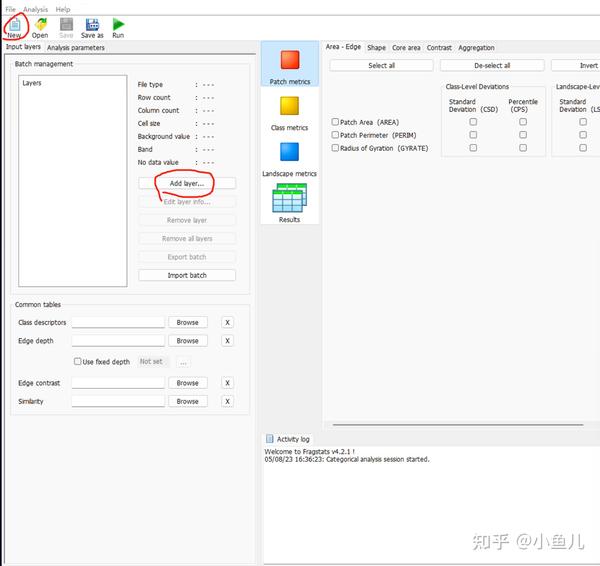Click the 'Welcome to Fragstats v4.2.1' log line
Image resolution: width=600 pixels, height=566 pixels.
click(310, 452)
